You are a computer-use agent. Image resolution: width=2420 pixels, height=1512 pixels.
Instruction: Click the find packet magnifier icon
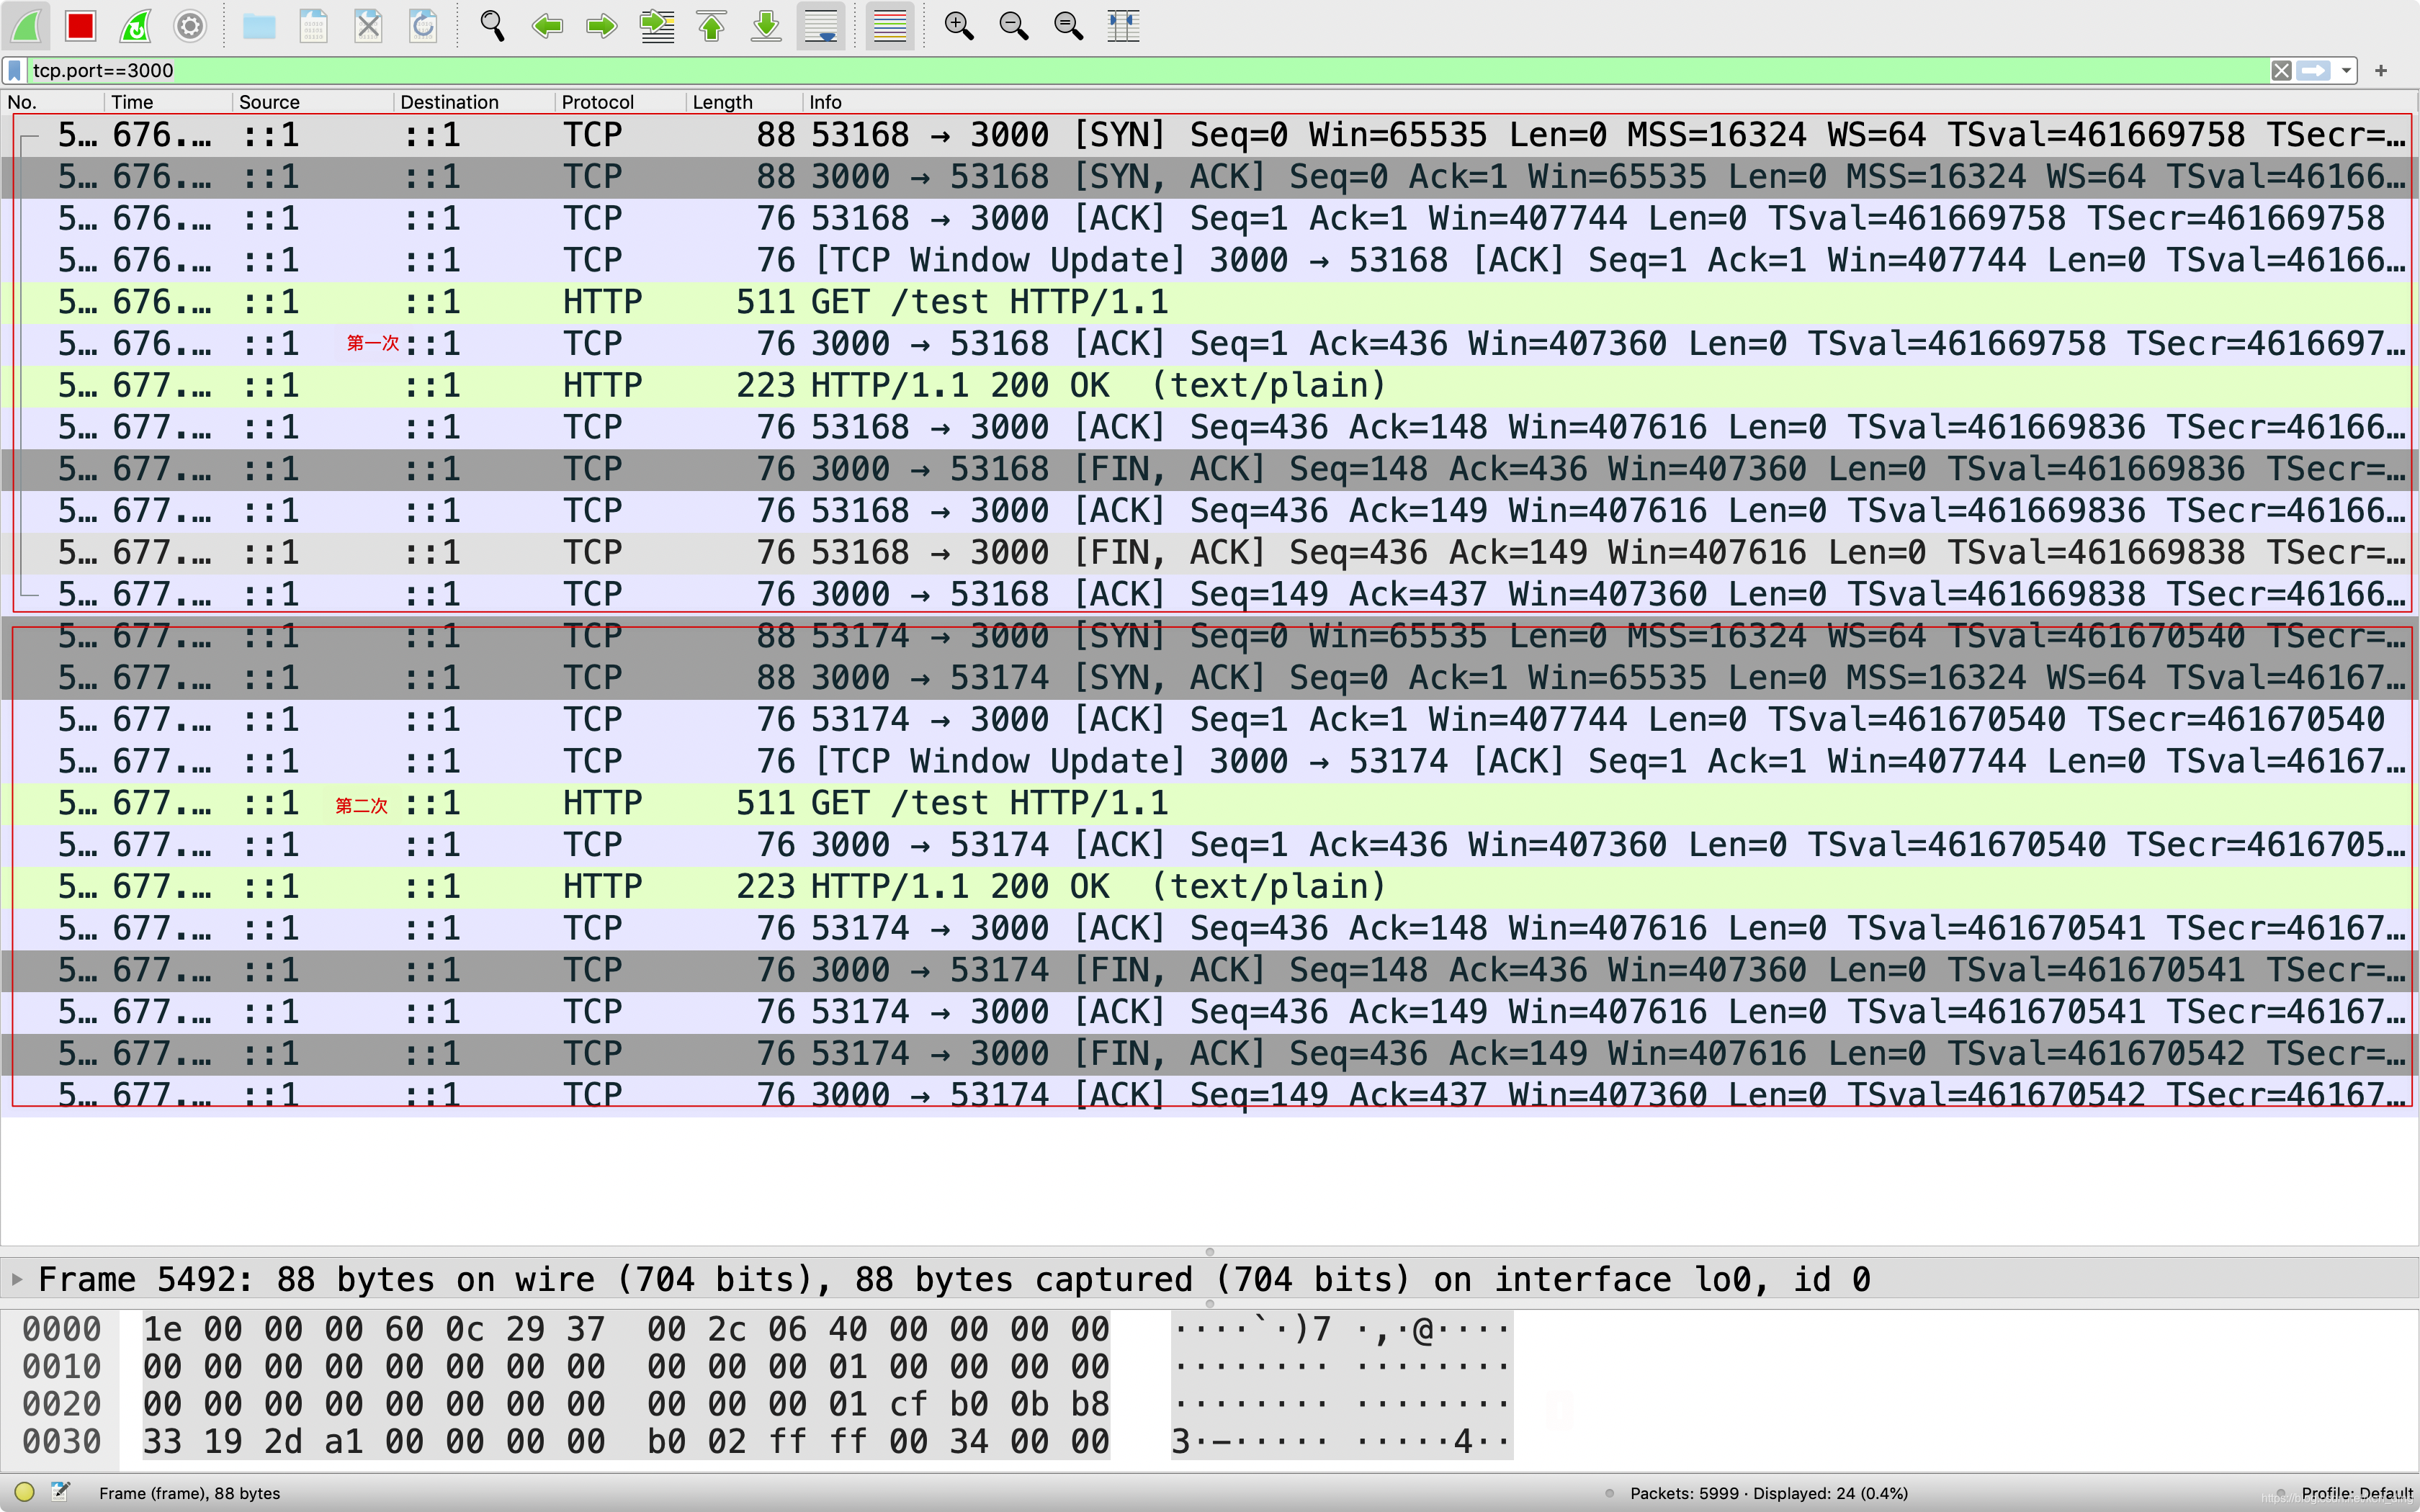[492, 26]
